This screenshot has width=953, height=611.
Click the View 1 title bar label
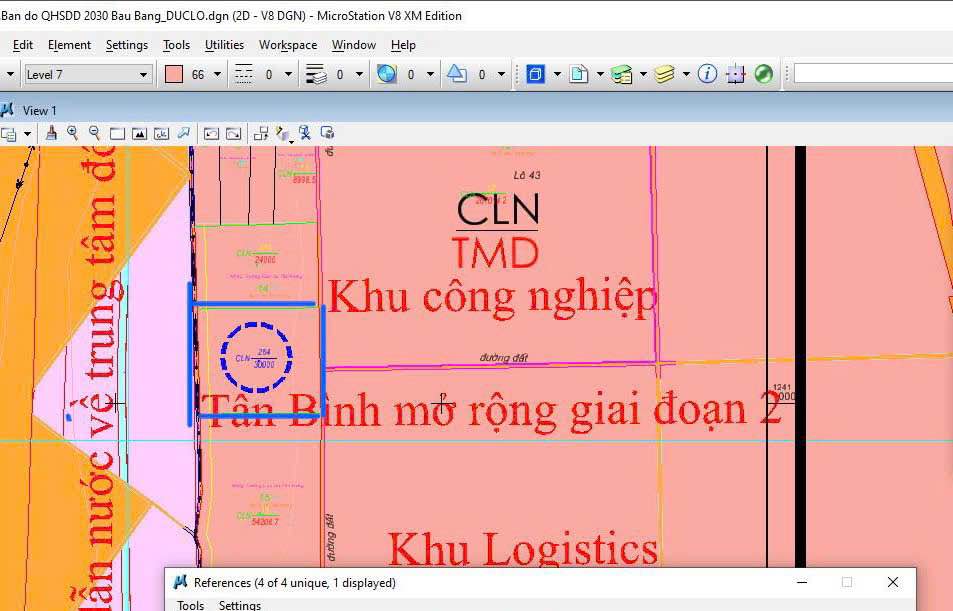[x=40, y=110]
